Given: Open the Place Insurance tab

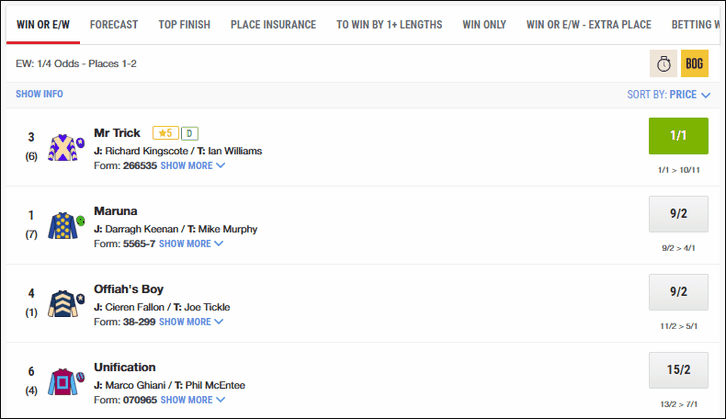Looking at the screenshot, I should (x=273, y=24).
